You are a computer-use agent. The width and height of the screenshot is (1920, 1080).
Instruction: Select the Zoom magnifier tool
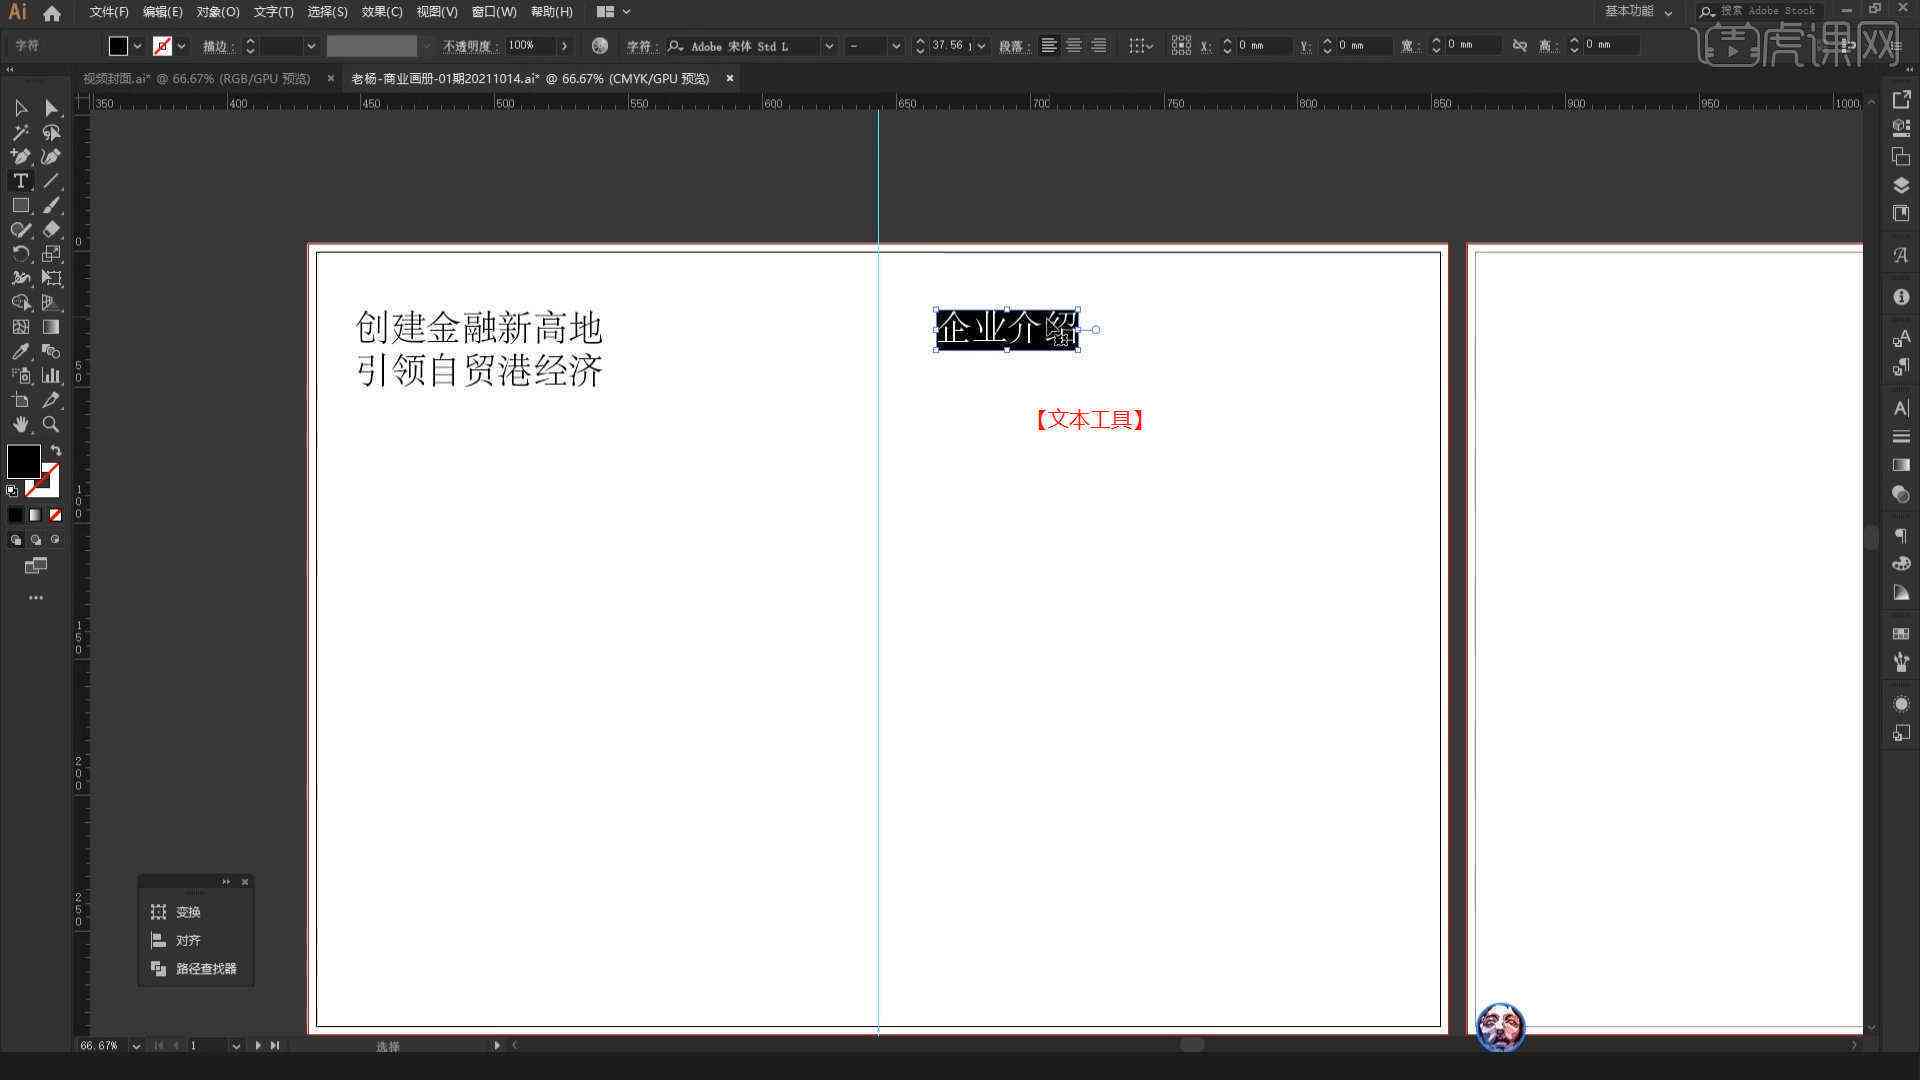(51, 424)
